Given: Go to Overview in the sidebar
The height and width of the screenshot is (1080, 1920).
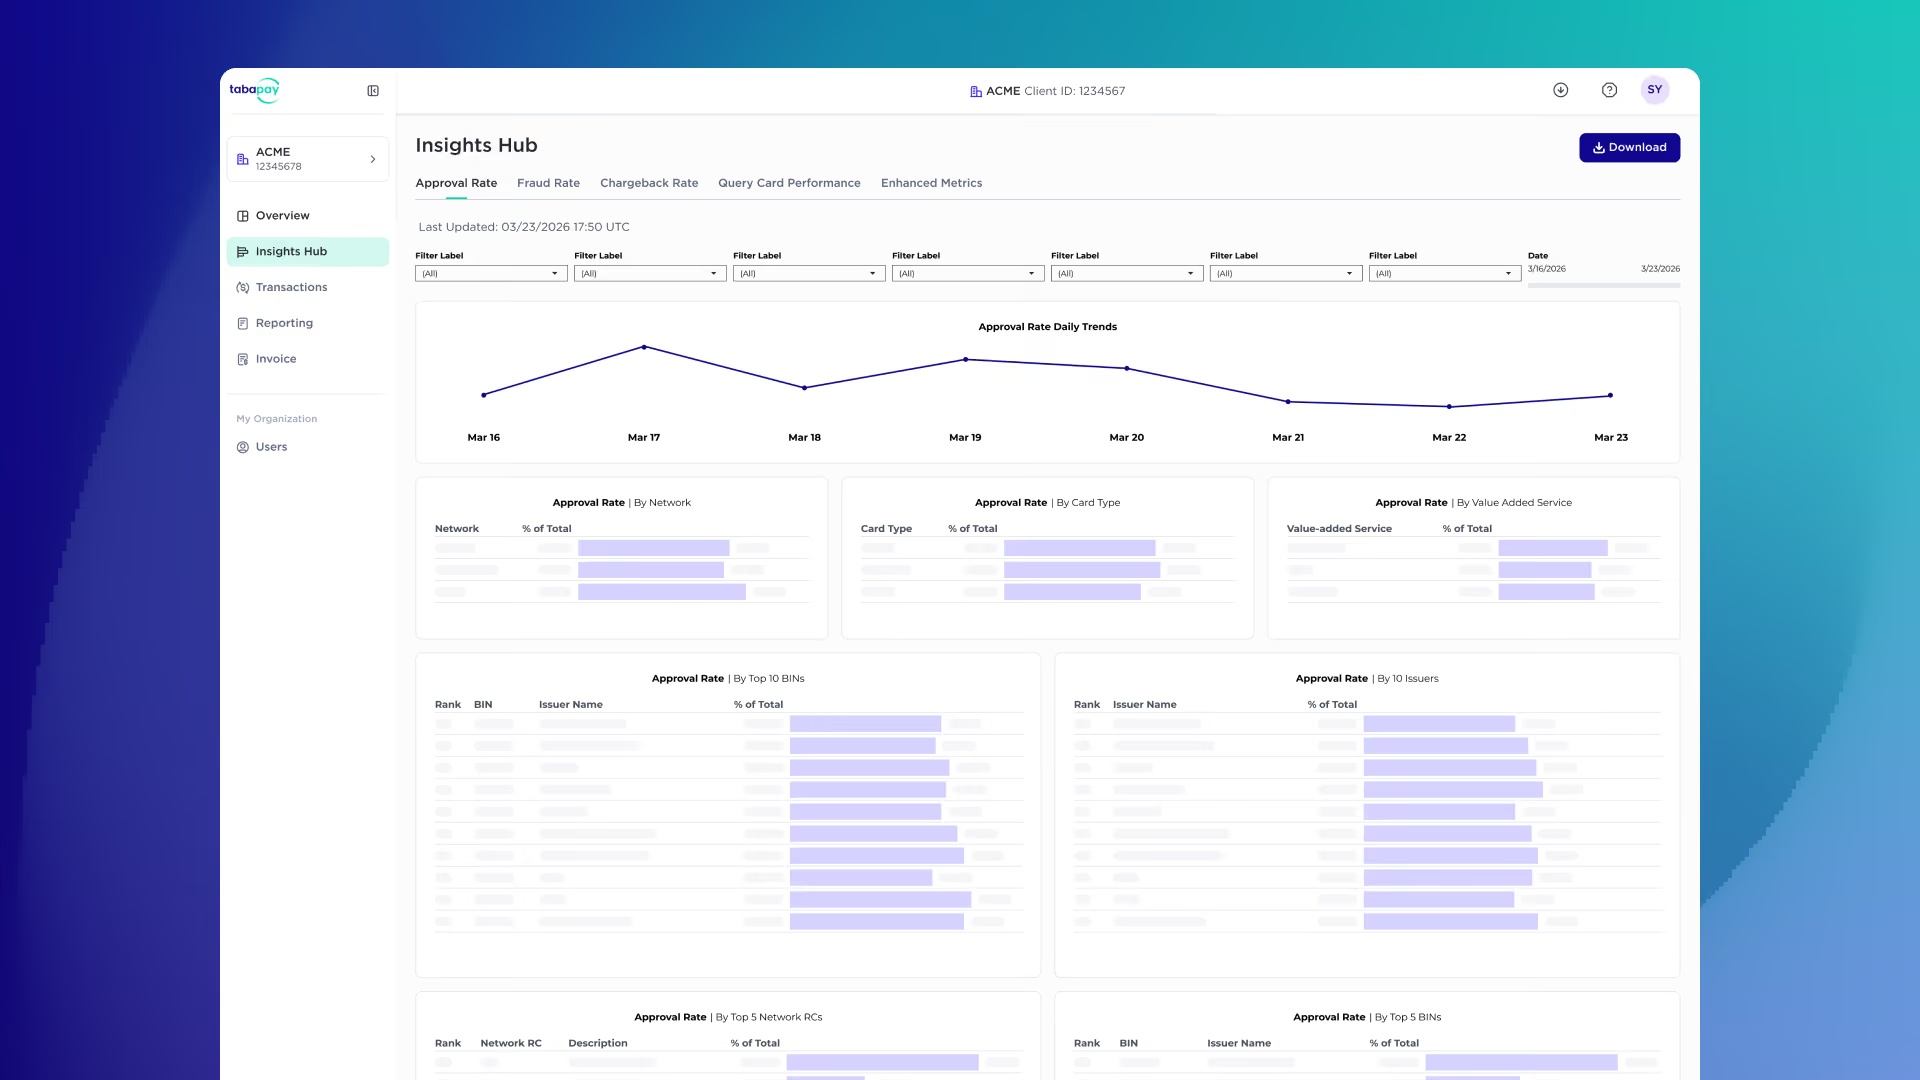Looking at the screenshot, I should point(308,216).
